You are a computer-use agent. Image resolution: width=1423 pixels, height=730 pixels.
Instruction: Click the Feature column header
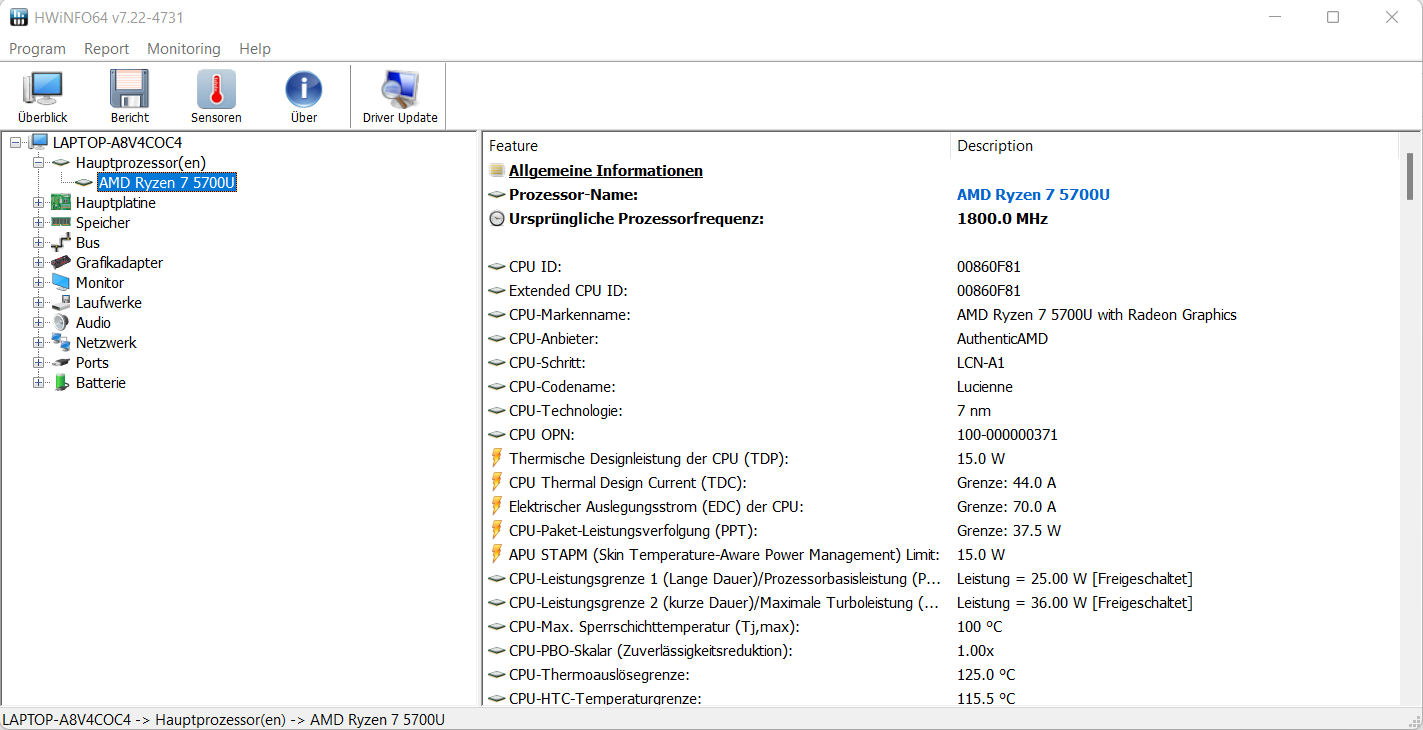(715, 146)
